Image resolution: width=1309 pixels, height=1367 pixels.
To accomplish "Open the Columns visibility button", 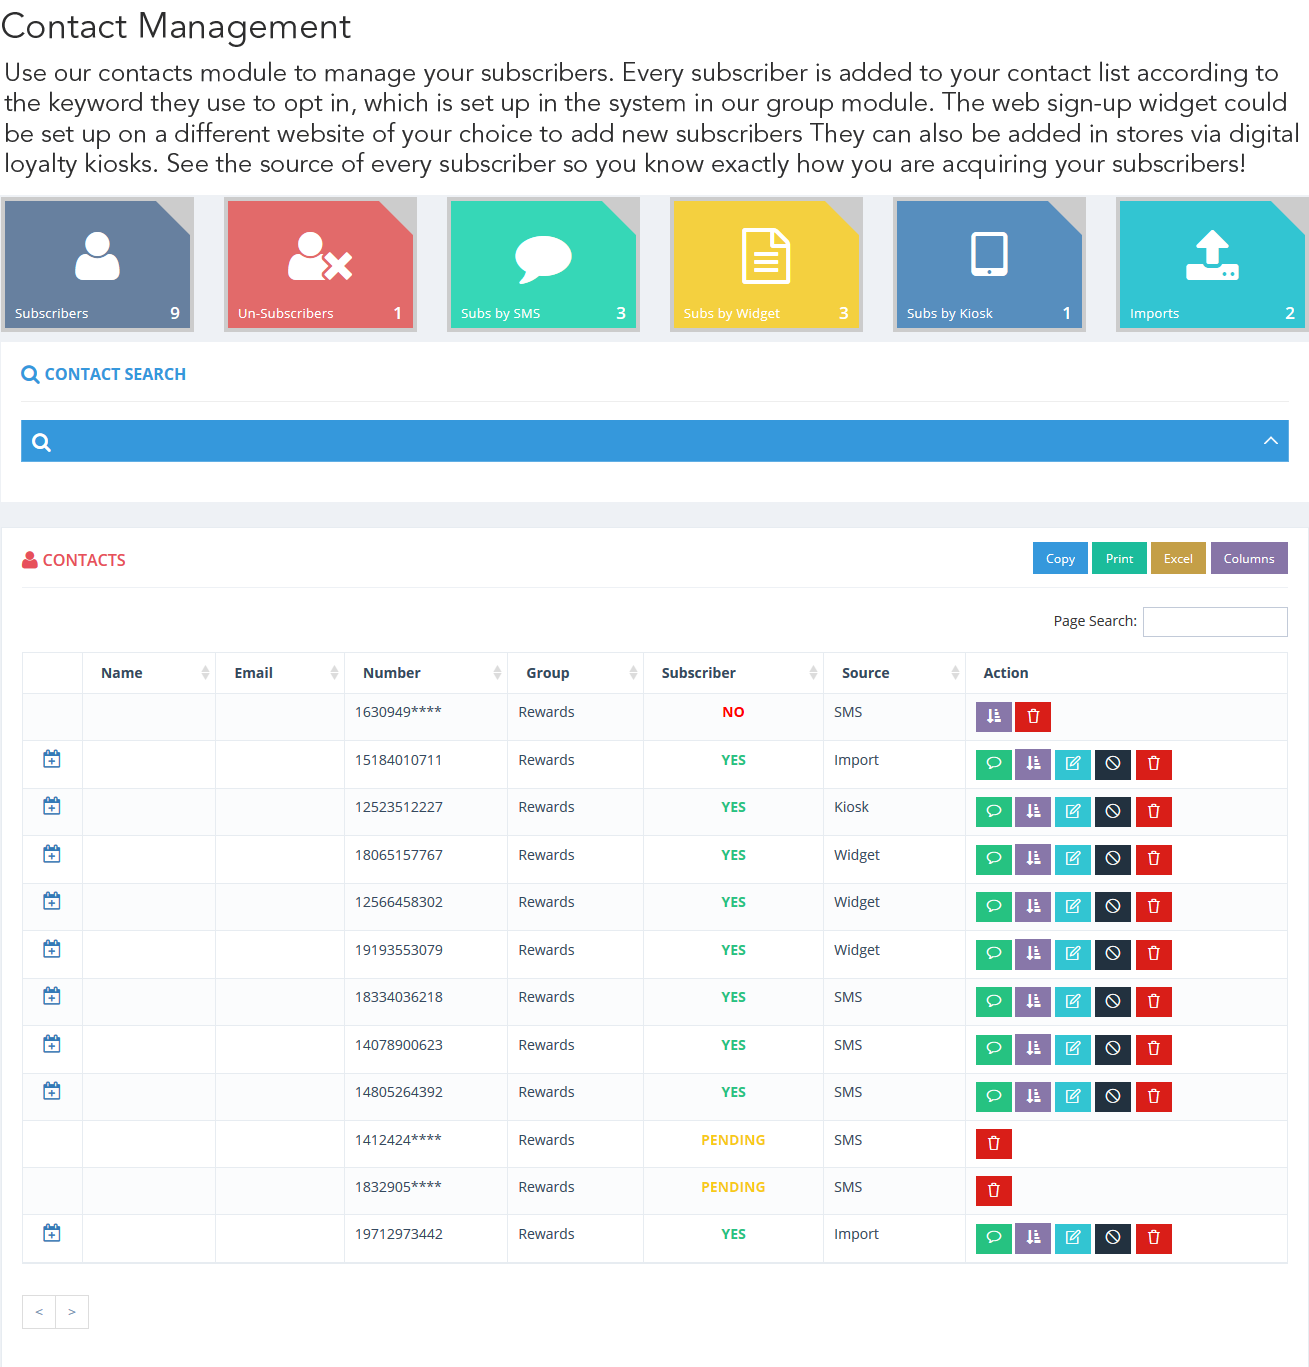I will [x=1248, y=558].
